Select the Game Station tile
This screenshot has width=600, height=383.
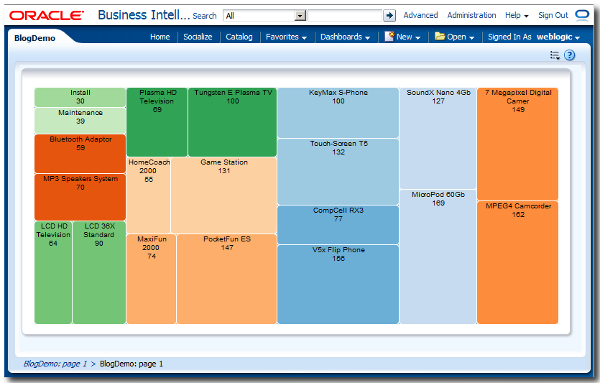tap(224, 195)
